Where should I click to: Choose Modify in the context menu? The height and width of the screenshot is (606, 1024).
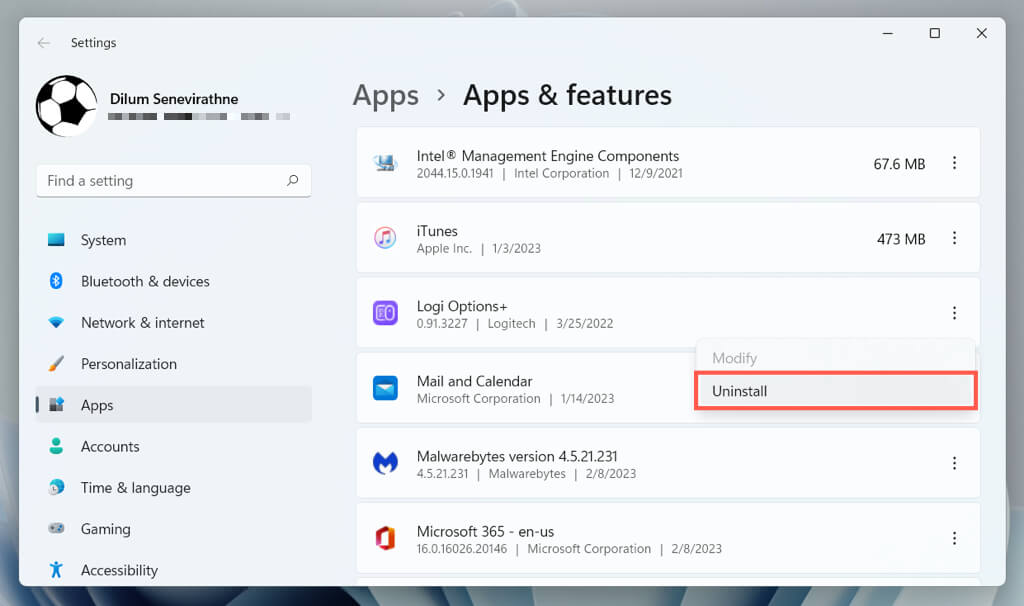click(x=734, y=358)
